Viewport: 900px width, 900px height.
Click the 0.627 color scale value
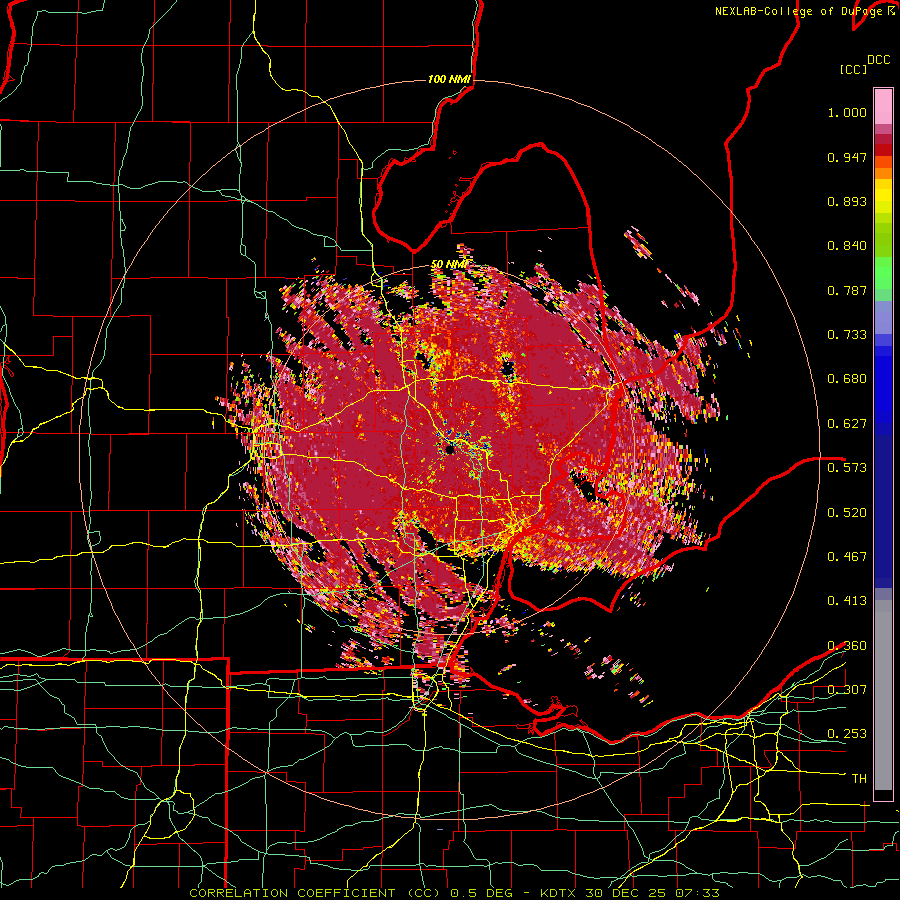click(847, 424)
